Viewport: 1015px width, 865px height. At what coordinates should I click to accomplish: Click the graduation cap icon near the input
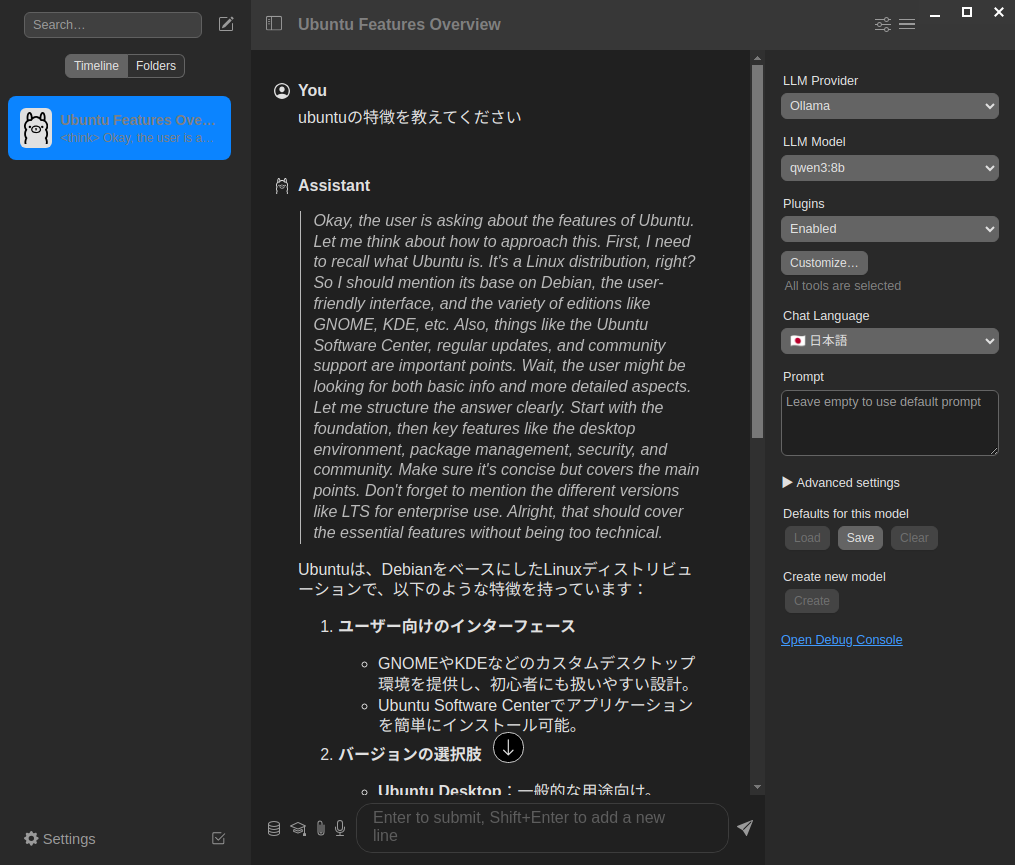pyautogui.click(x=297, y=828)
